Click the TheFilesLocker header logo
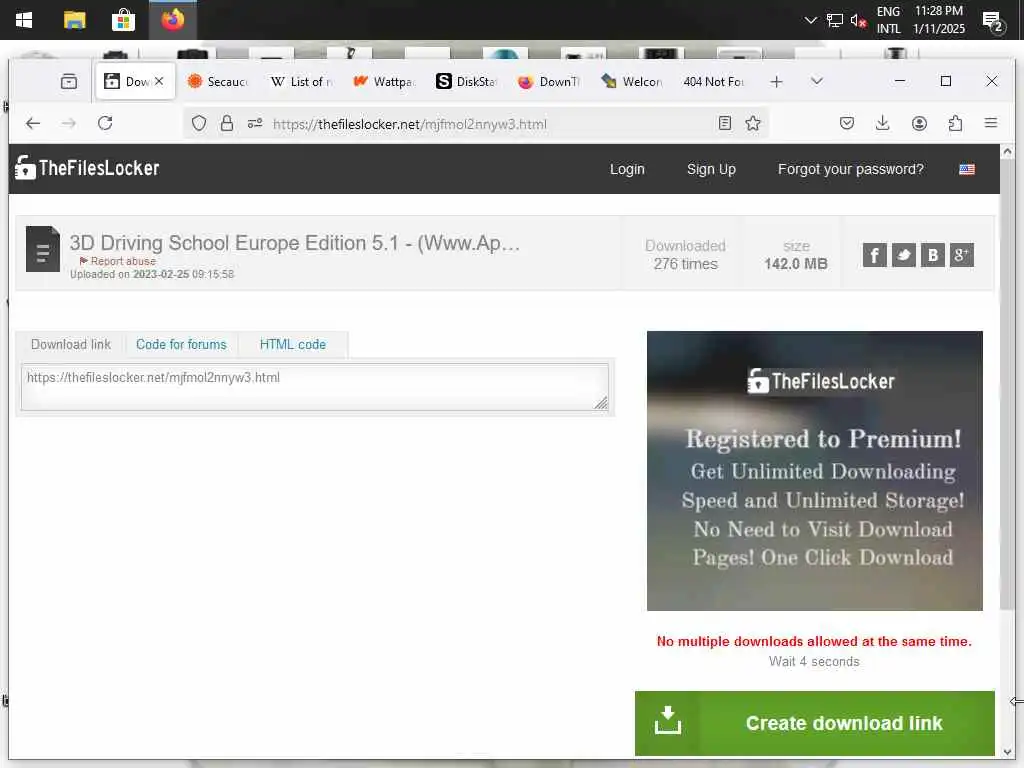Image resolution: width=1024 pixels, height=768 pixels. pos(87,168)
